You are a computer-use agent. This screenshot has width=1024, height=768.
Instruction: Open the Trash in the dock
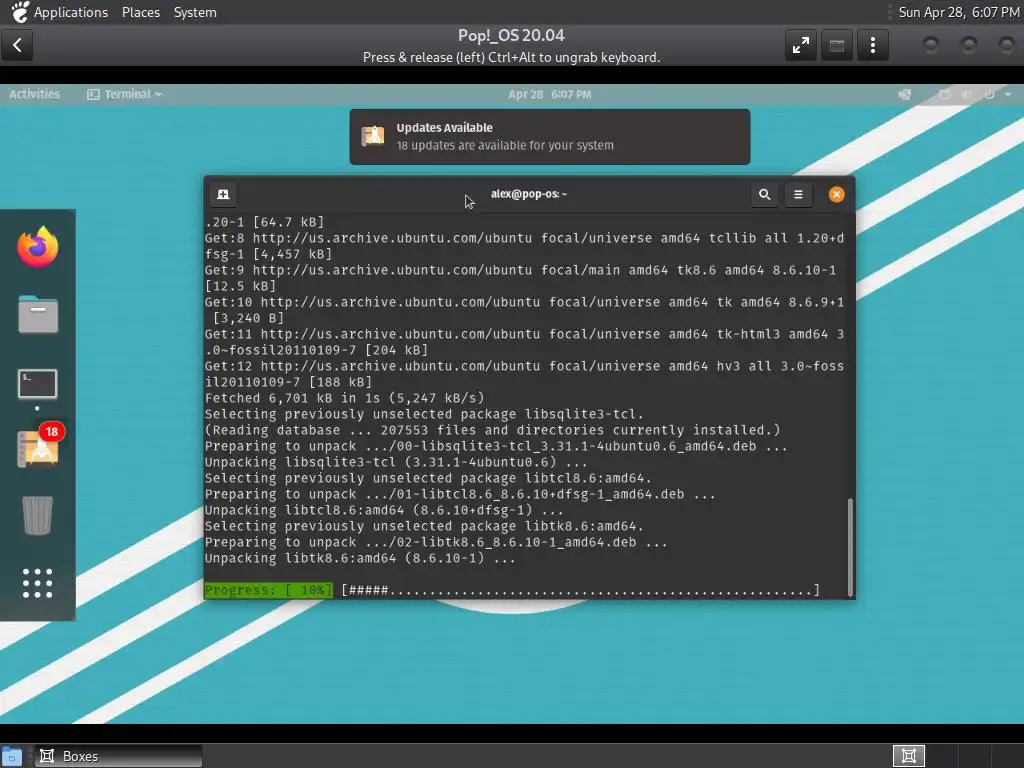[37, 515]
